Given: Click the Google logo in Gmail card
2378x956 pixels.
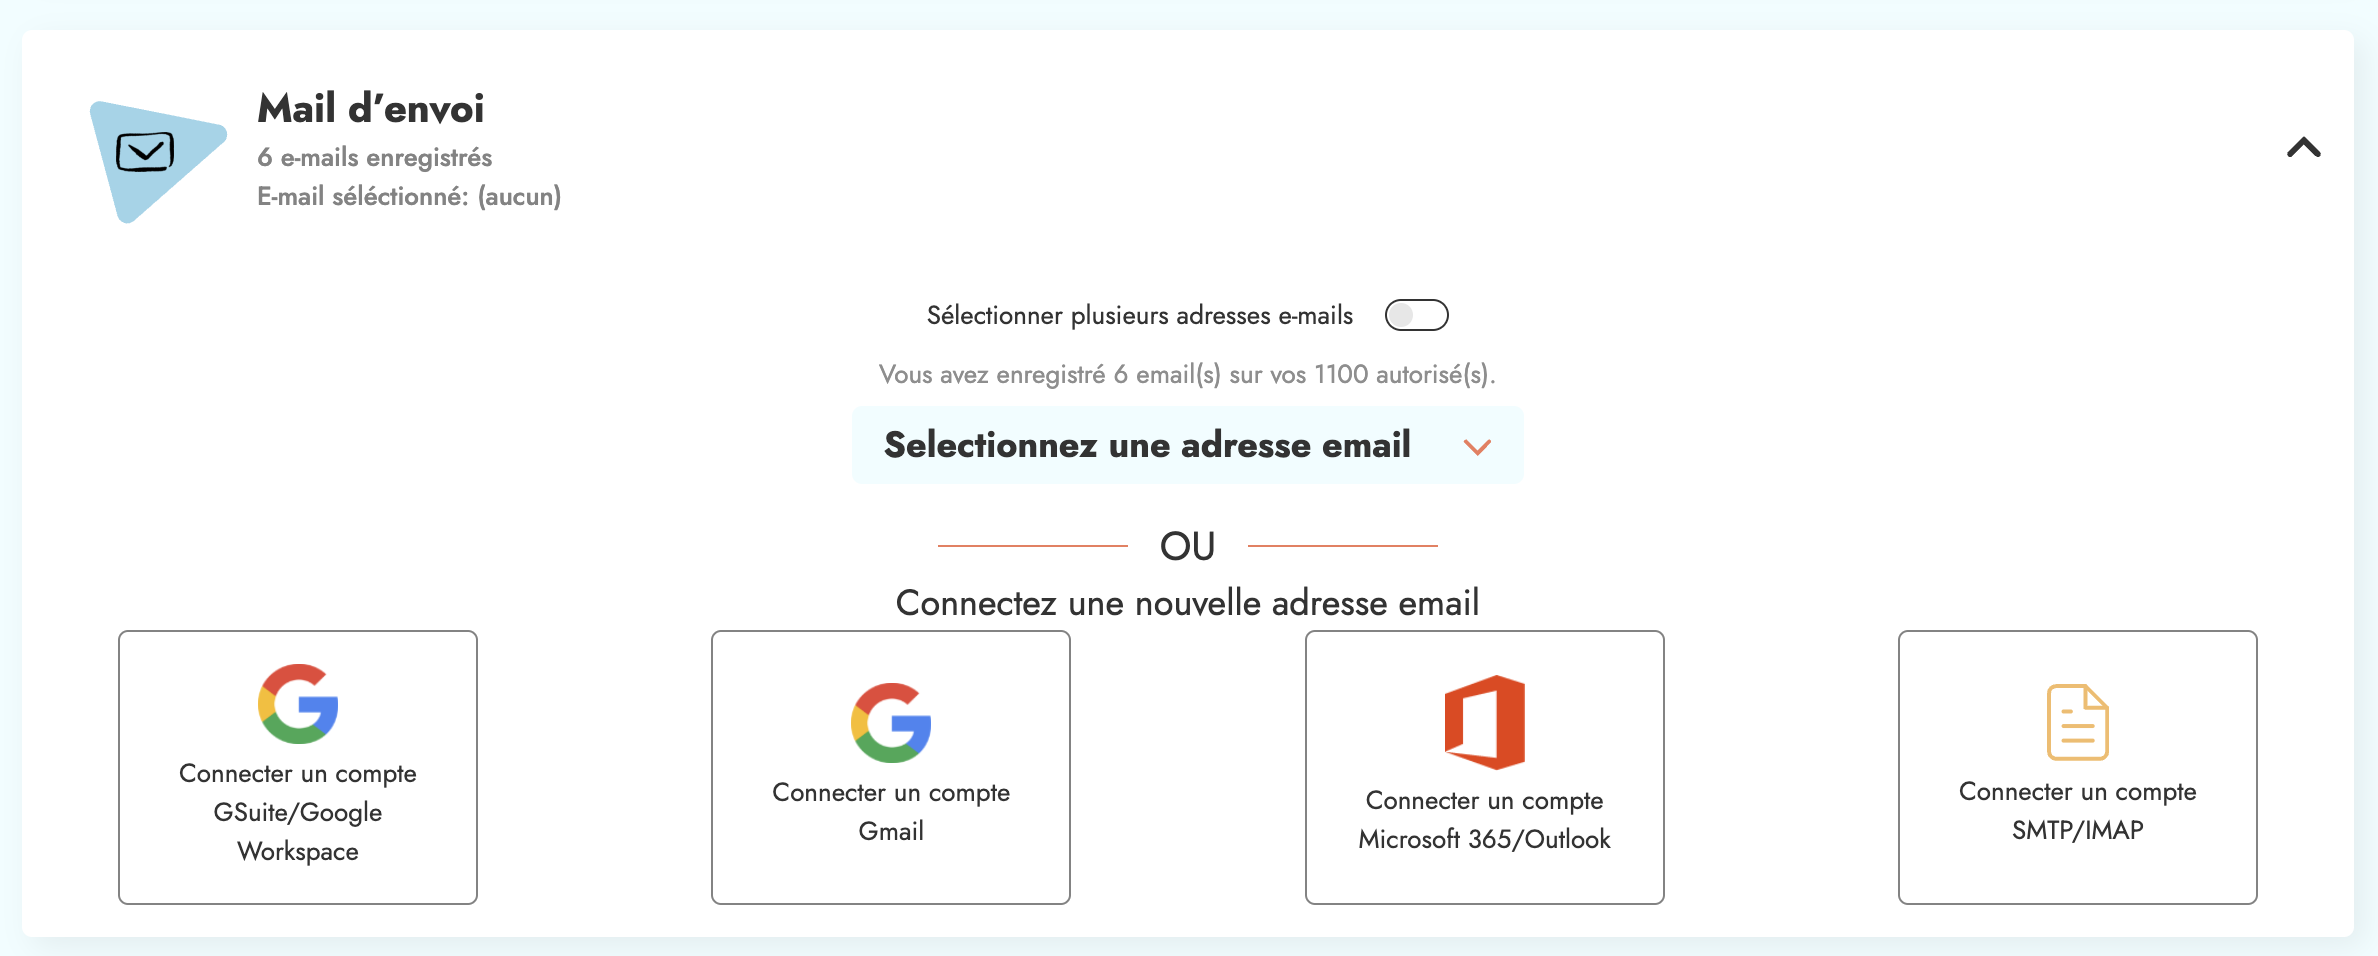Looking at the screenshot, I should coord(891,723).
